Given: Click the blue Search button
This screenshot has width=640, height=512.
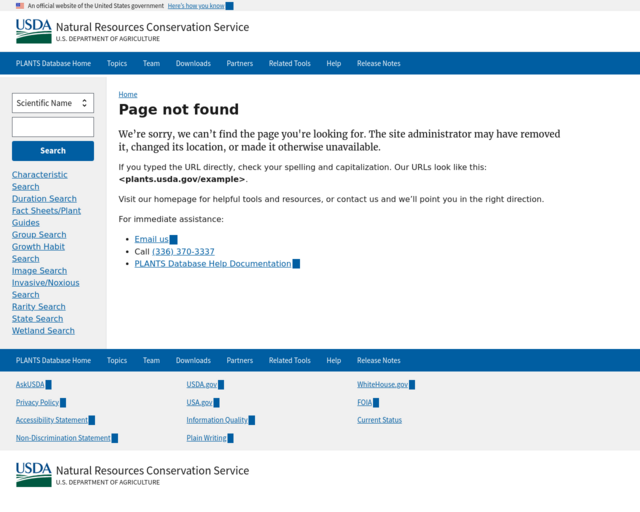Looking at the screenshot, I should tap(53, 151).
